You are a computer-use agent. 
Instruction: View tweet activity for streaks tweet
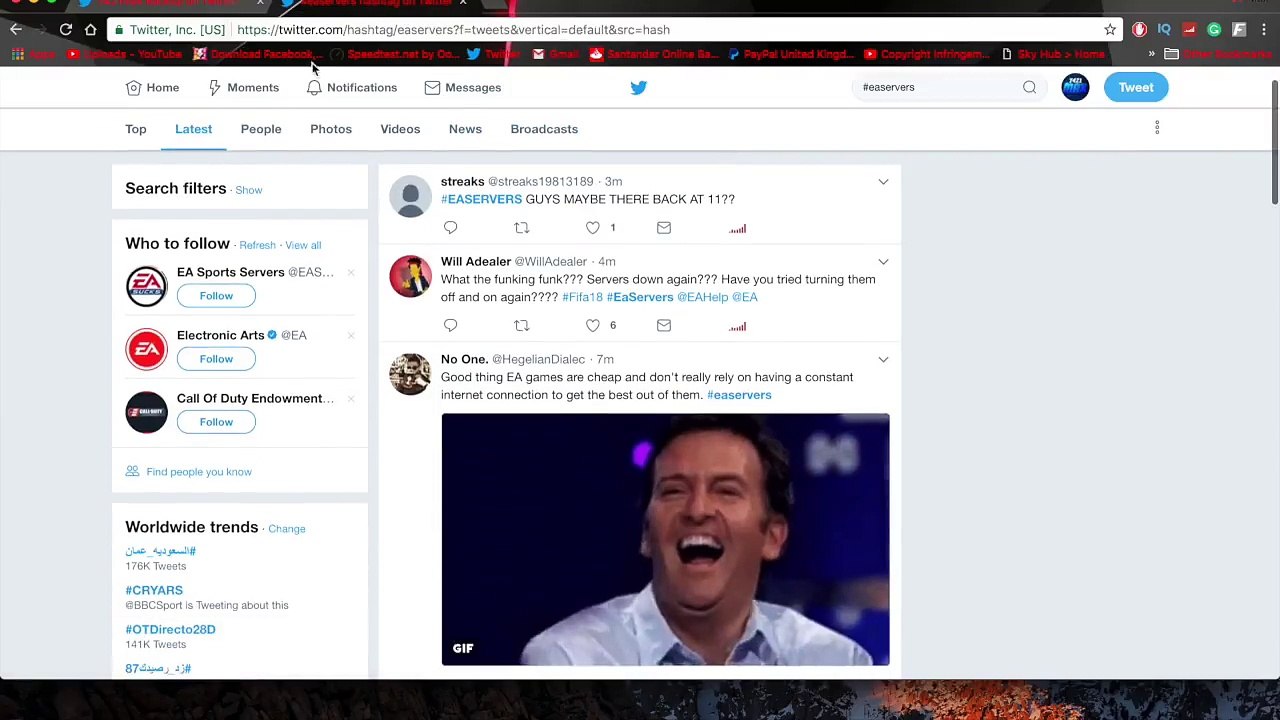(738, 229)
